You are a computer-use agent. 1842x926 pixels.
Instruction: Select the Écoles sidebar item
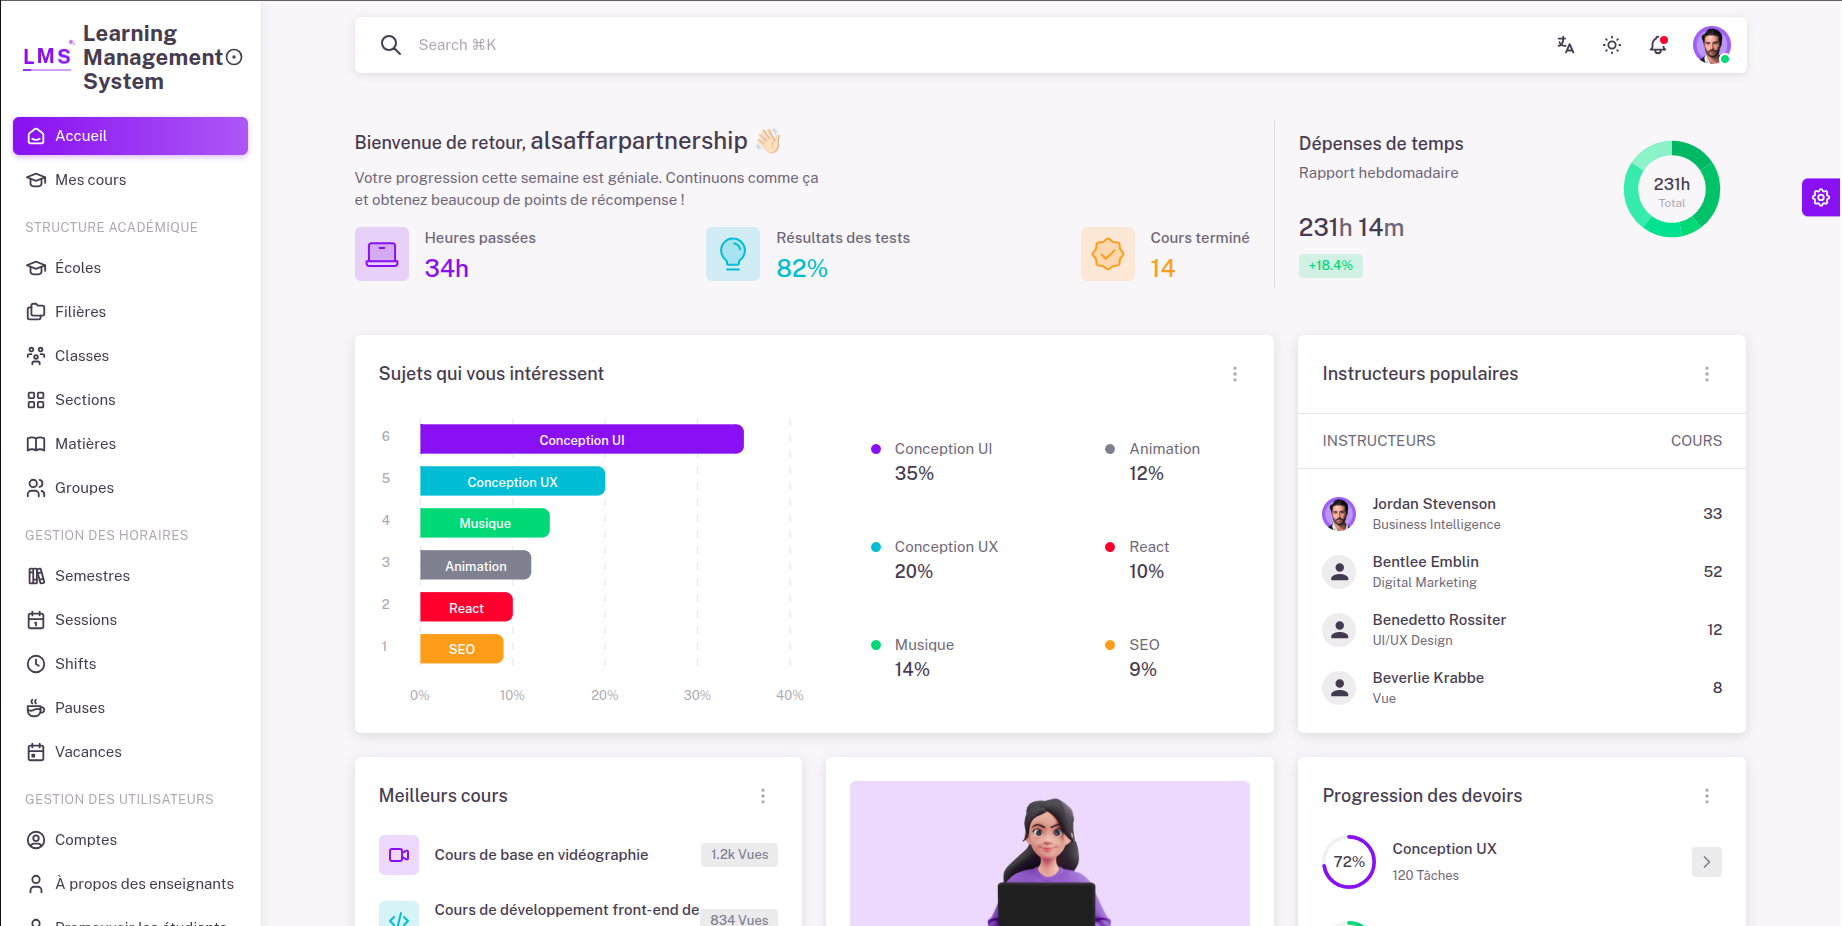78,267
